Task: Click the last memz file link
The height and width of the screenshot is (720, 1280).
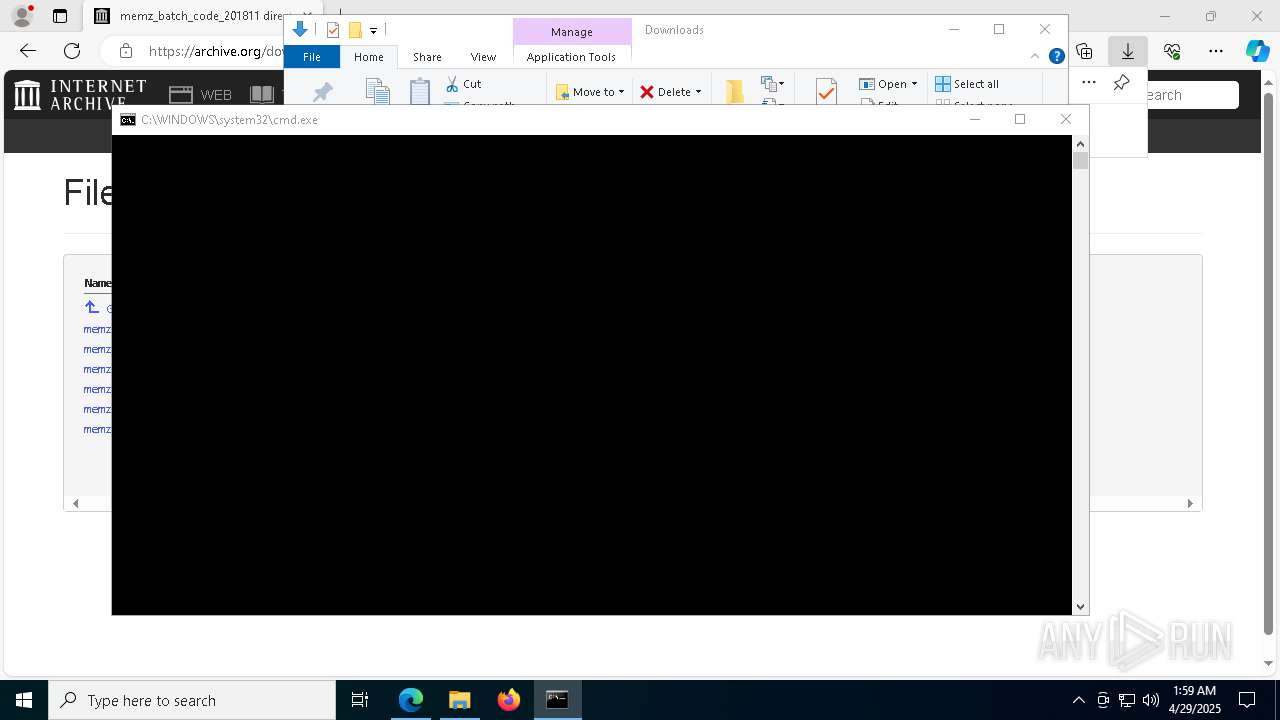Action: (x=97, y=429)
